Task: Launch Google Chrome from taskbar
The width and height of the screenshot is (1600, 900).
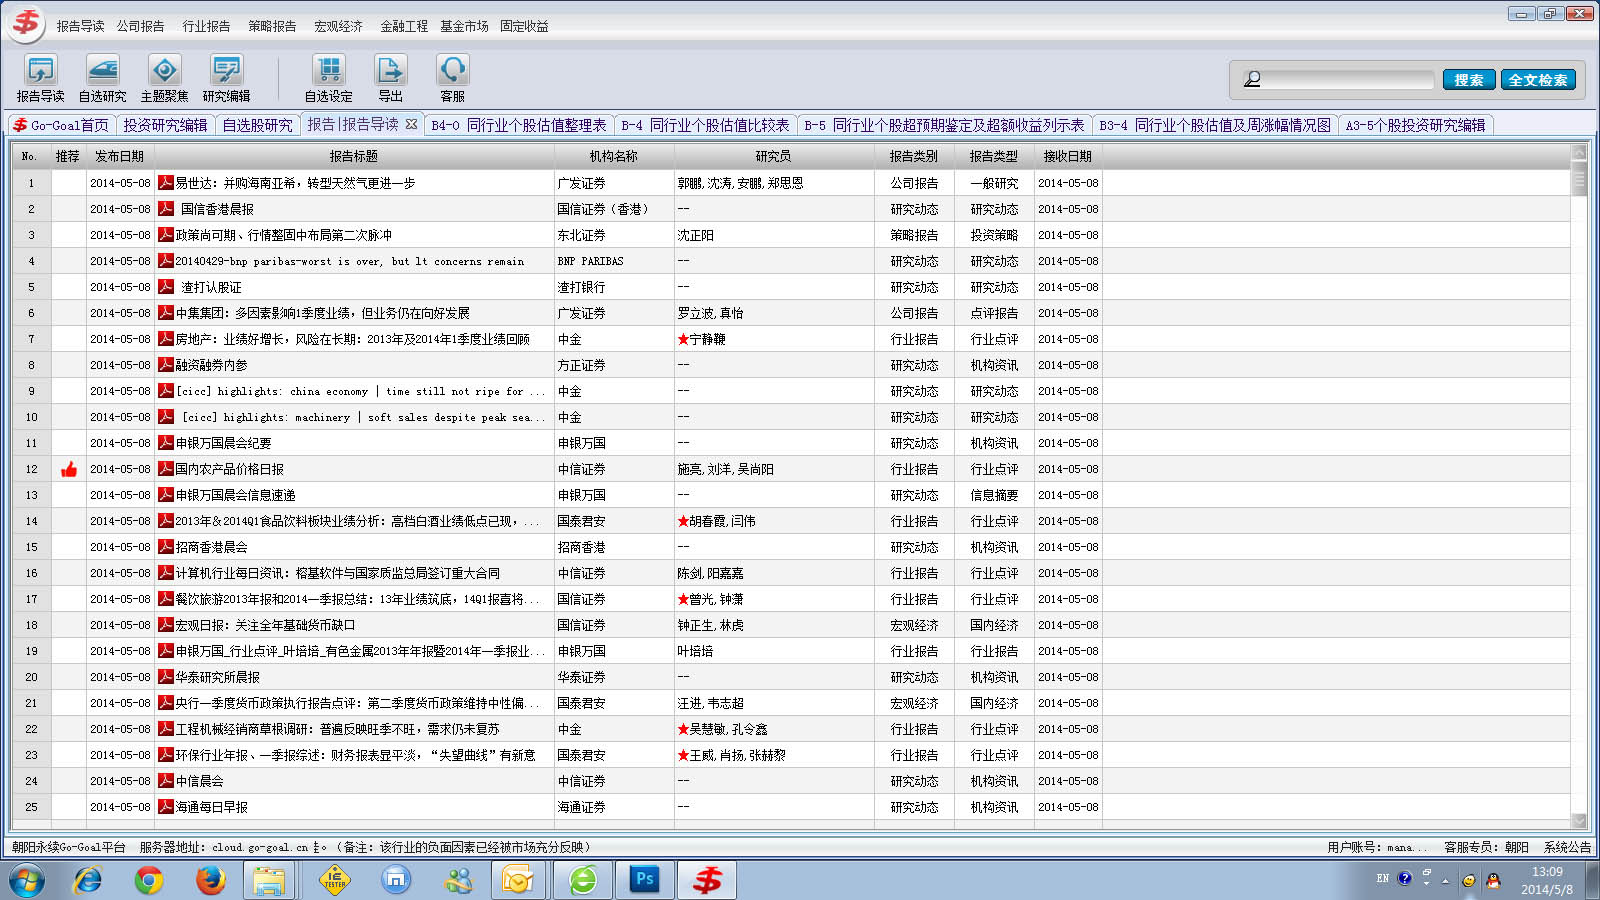Action: click(149, 880)
